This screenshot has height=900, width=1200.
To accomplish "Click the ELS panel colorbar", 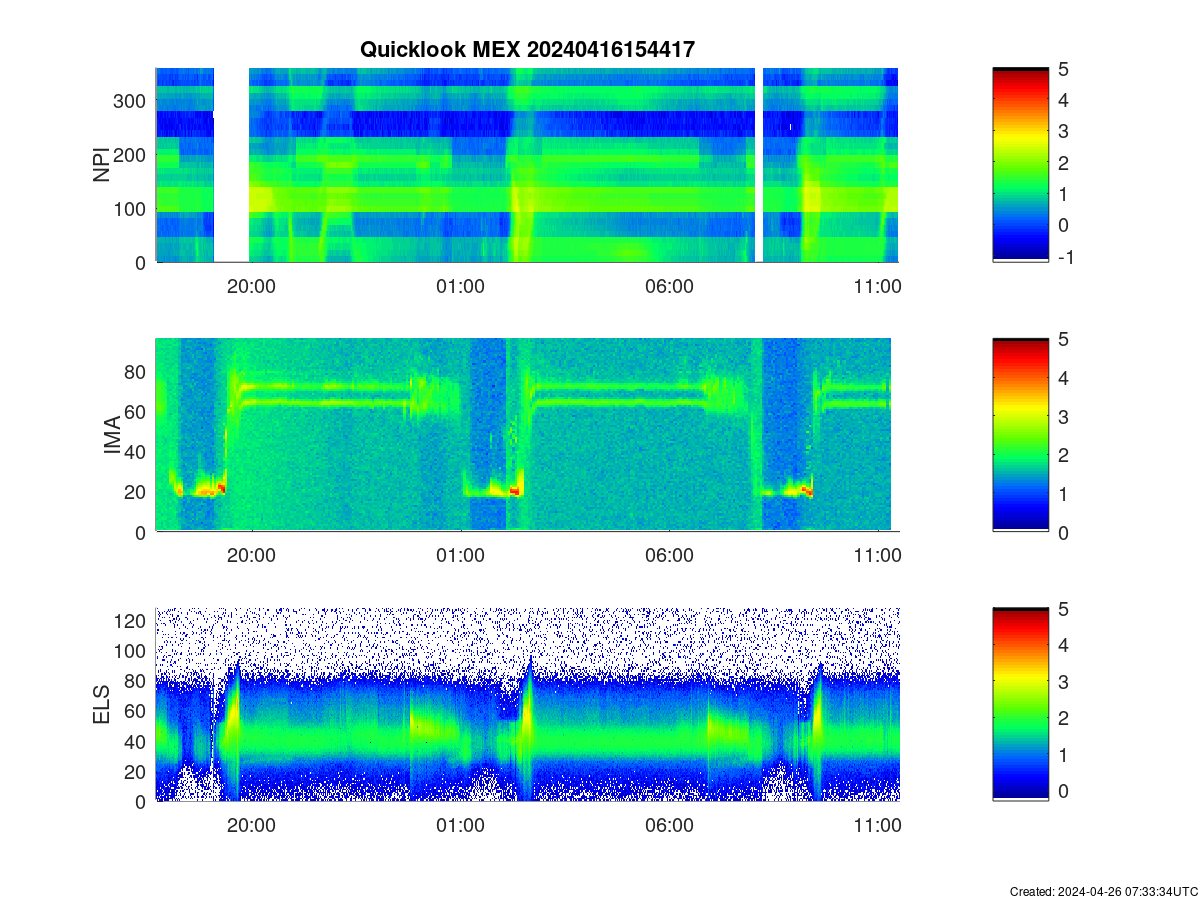I will point(1020,704).
